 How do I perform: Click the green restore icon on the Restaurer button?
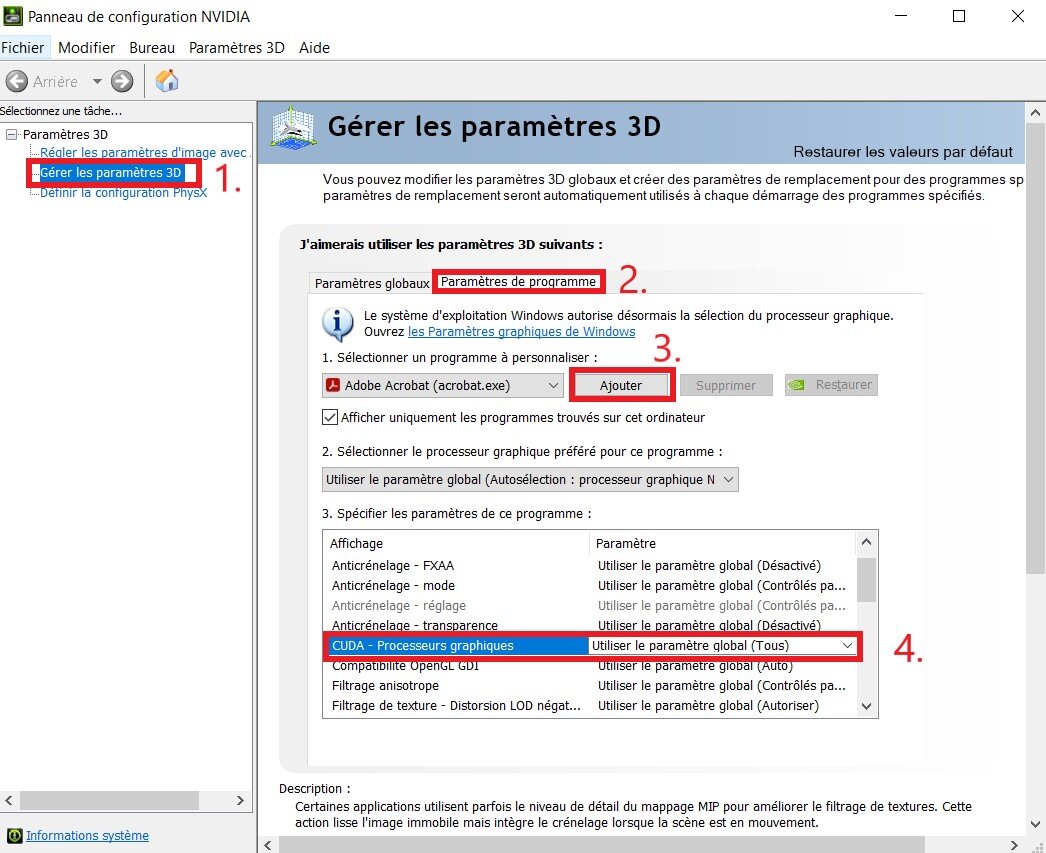pos(799,384)
